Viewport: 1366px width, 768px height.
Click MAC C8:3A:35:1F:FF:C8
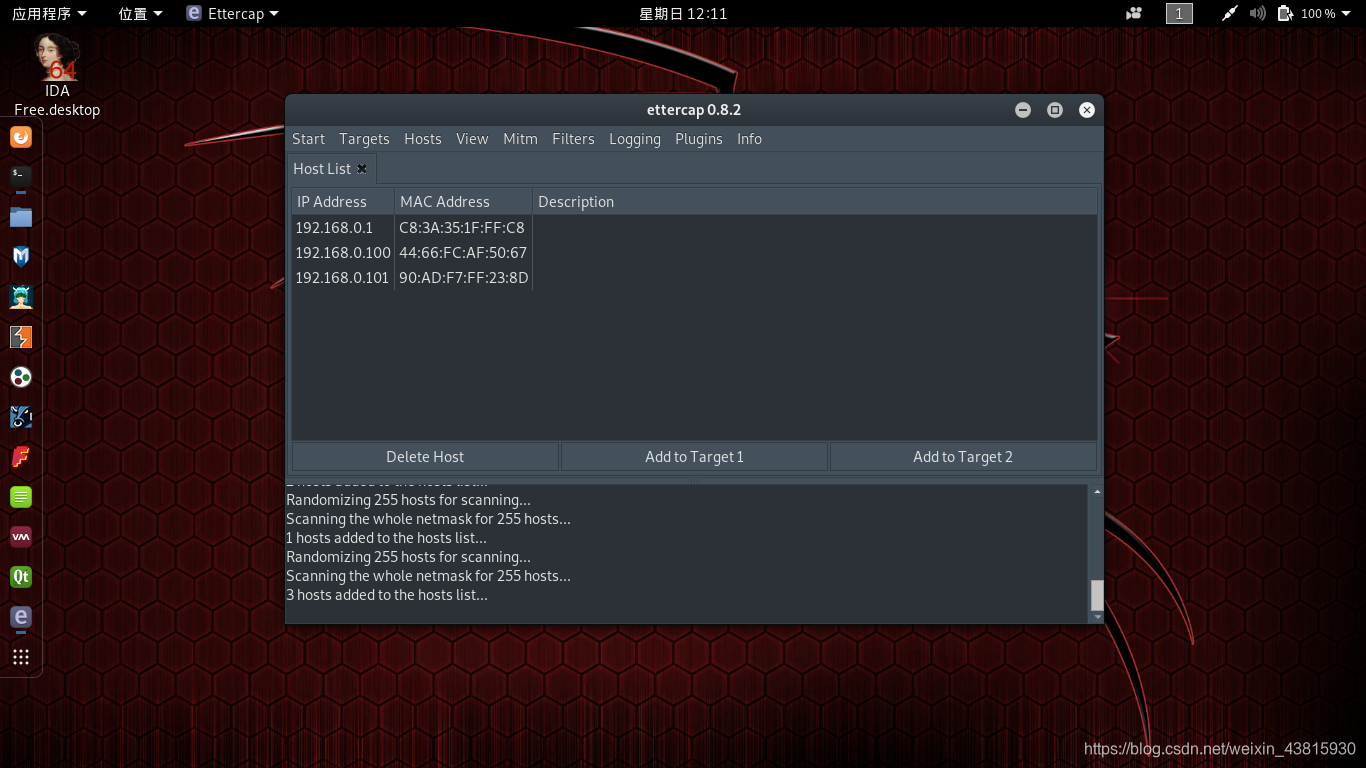[x=462, y=228]
